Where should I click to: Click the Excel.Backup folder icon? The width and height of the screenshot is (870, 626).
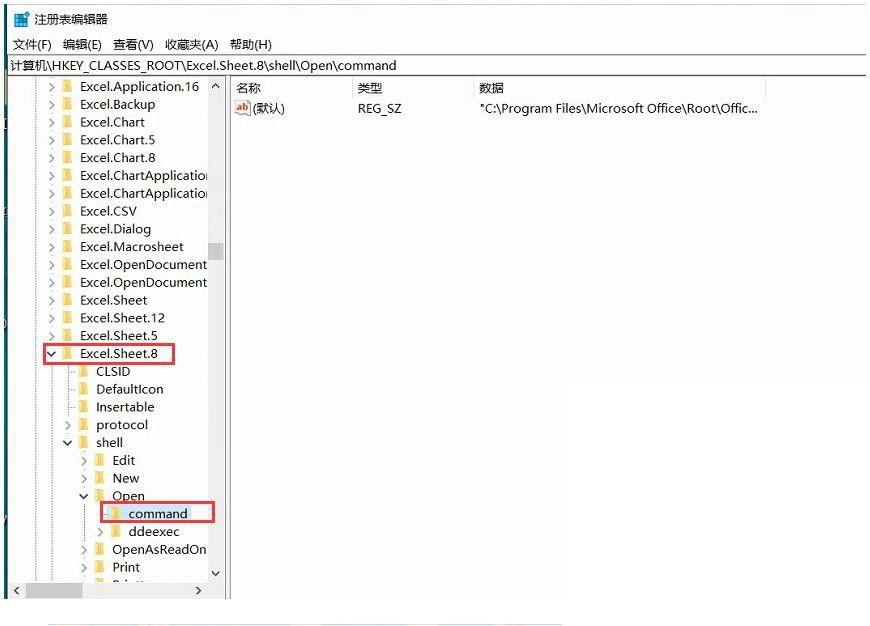[x=68, y=104]
